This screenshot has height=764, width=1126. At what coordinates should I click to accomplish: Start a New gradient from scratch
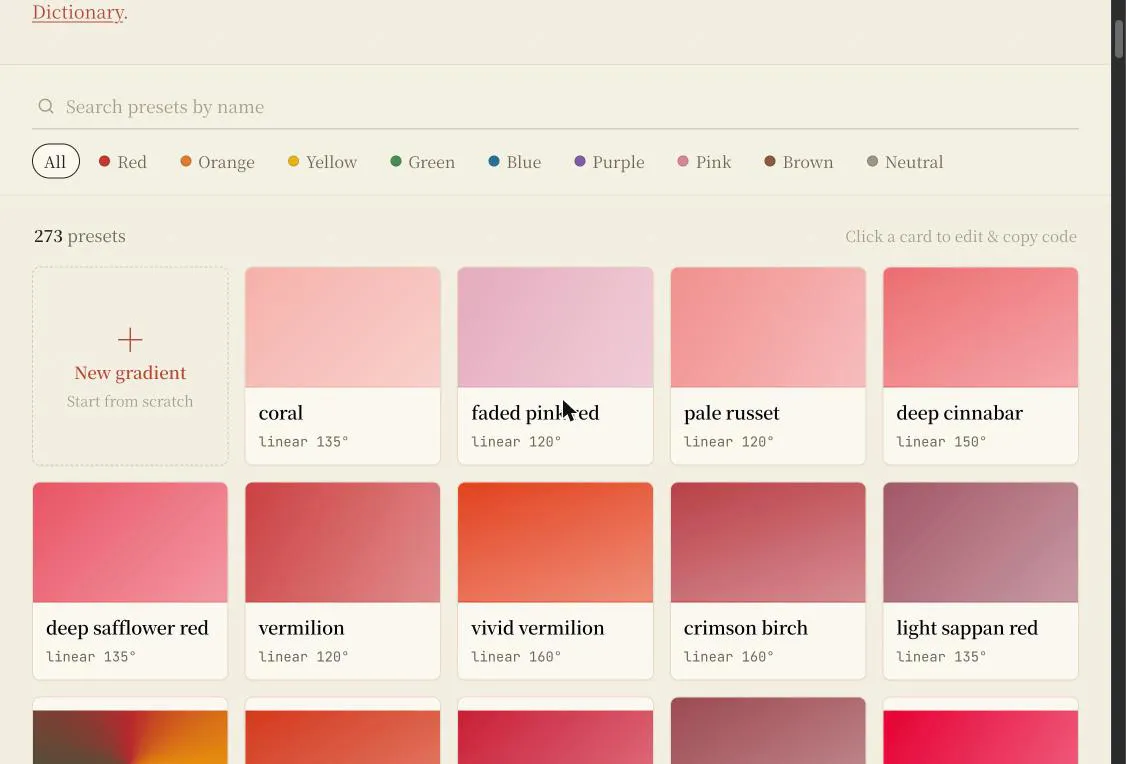coord(130,366)
